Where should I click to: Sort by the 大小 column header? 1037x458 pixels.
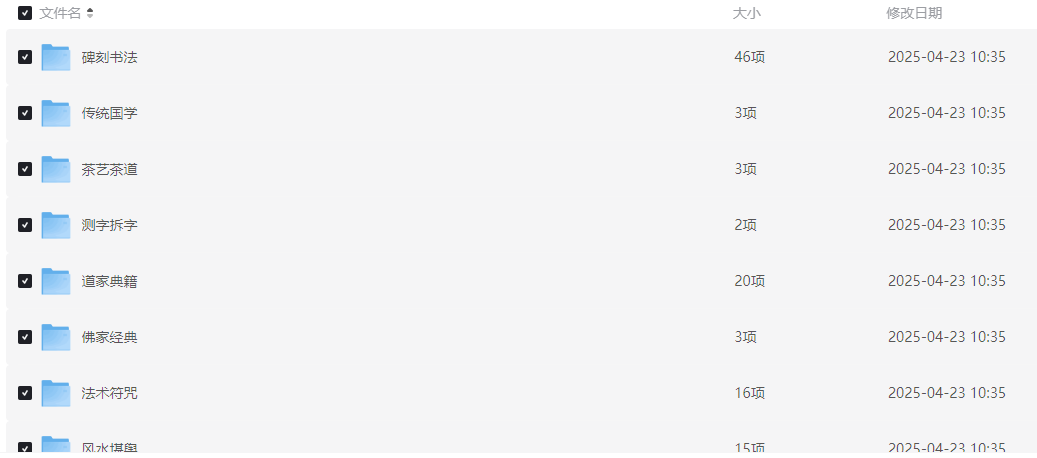(x=747, y=13)
